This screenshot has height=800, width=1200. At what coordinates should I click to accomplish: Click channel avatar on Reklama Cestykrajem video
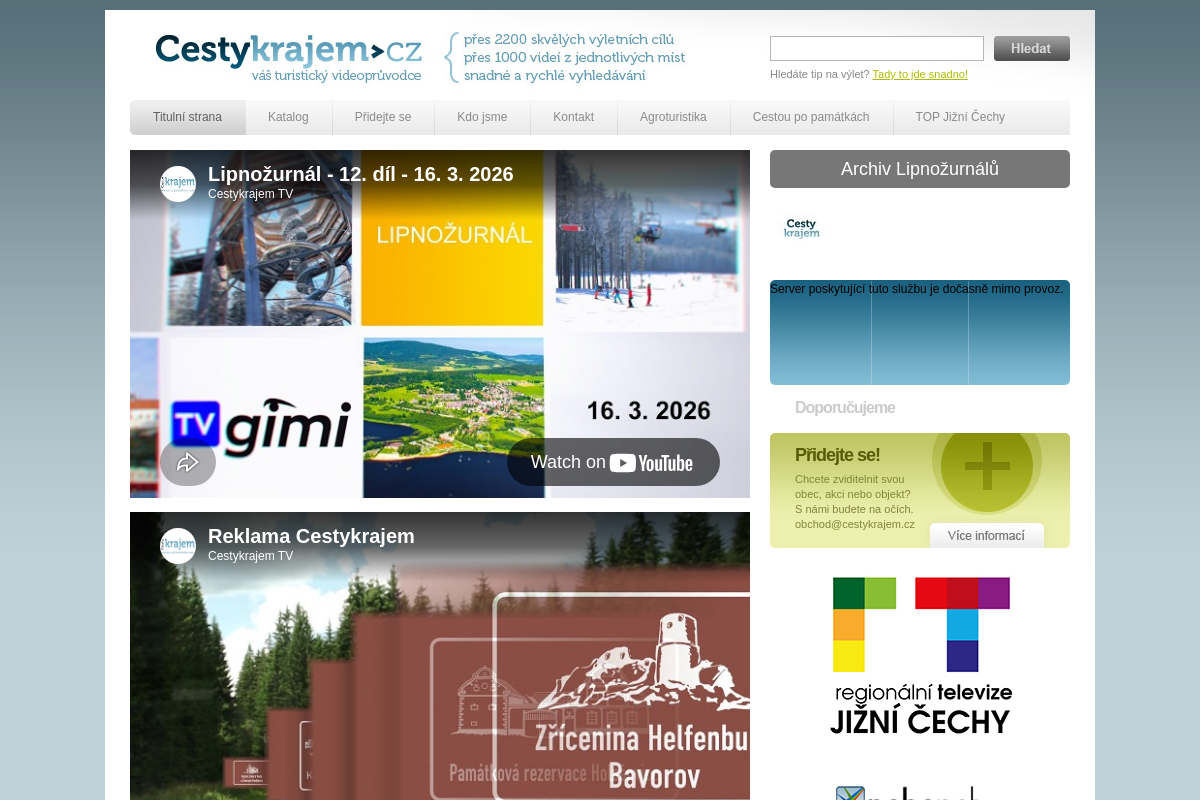[x=178, y=546]
